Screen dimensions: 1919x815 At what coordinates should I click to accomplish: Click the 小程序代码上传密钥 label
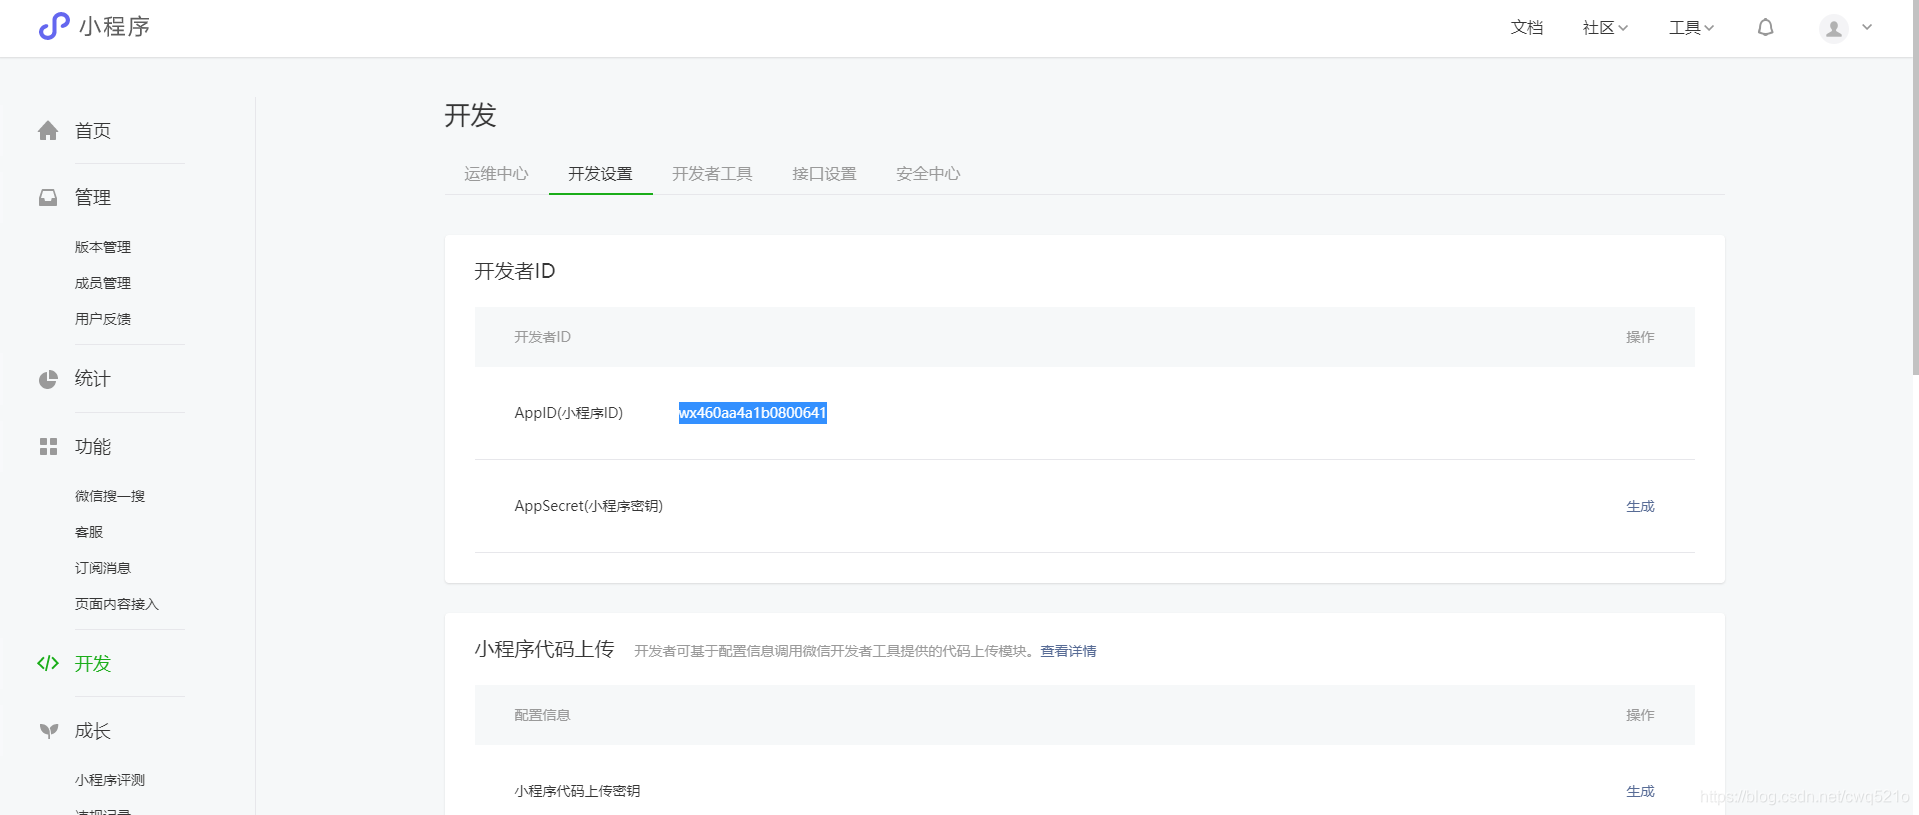coord(577,791)
